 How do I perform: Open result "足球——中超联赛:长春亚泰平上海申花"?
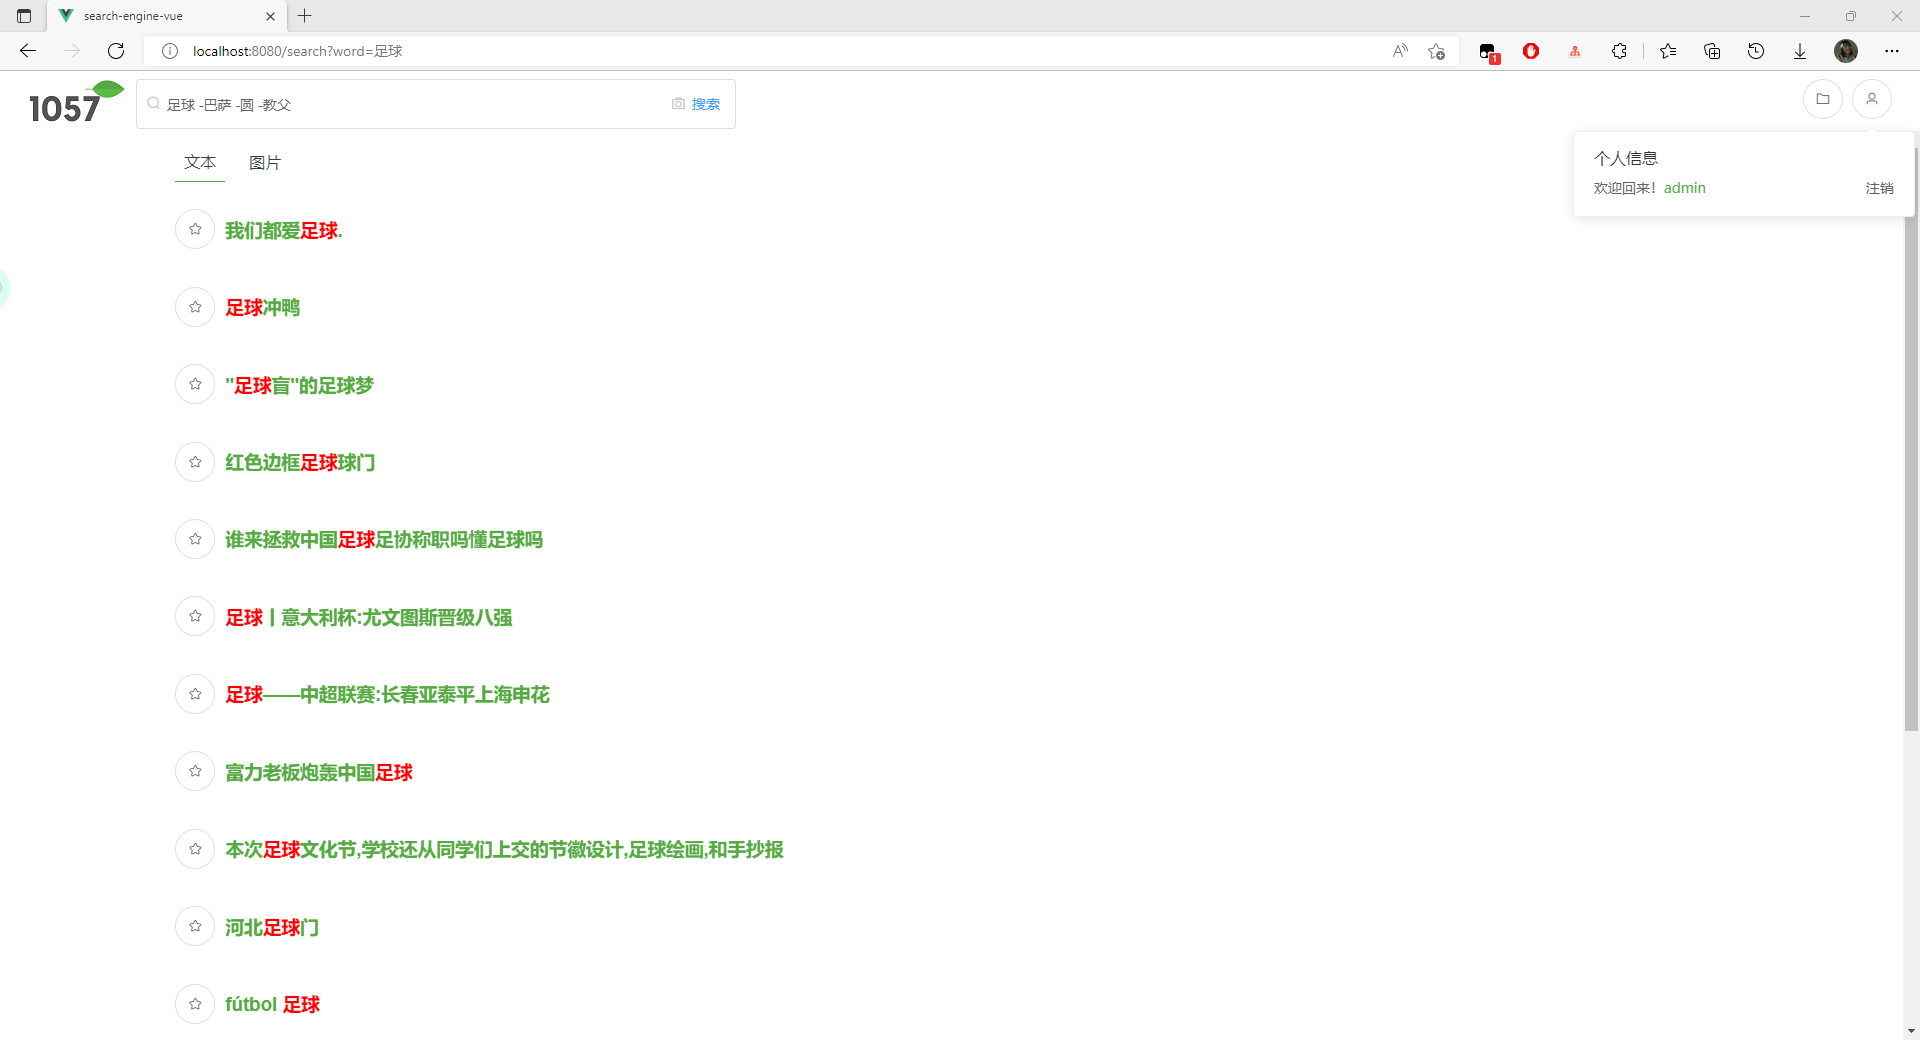point(388,695)
